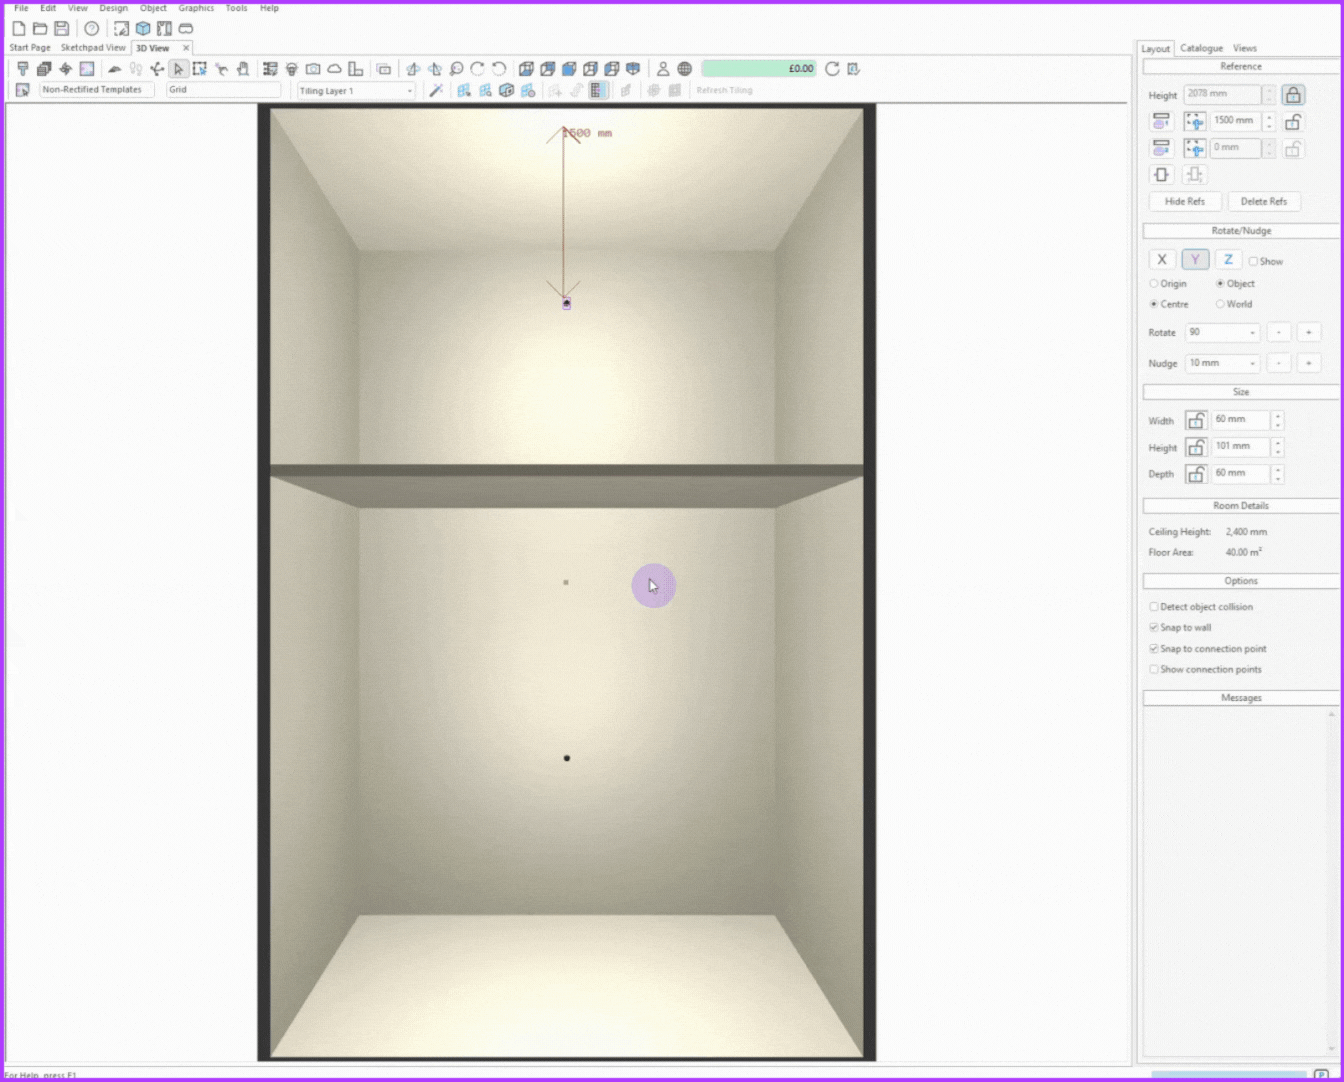Click the blue 3D cube icon in top toolbar
Viewport: 1344px width, 1082px height.
(x=143, y=29)
